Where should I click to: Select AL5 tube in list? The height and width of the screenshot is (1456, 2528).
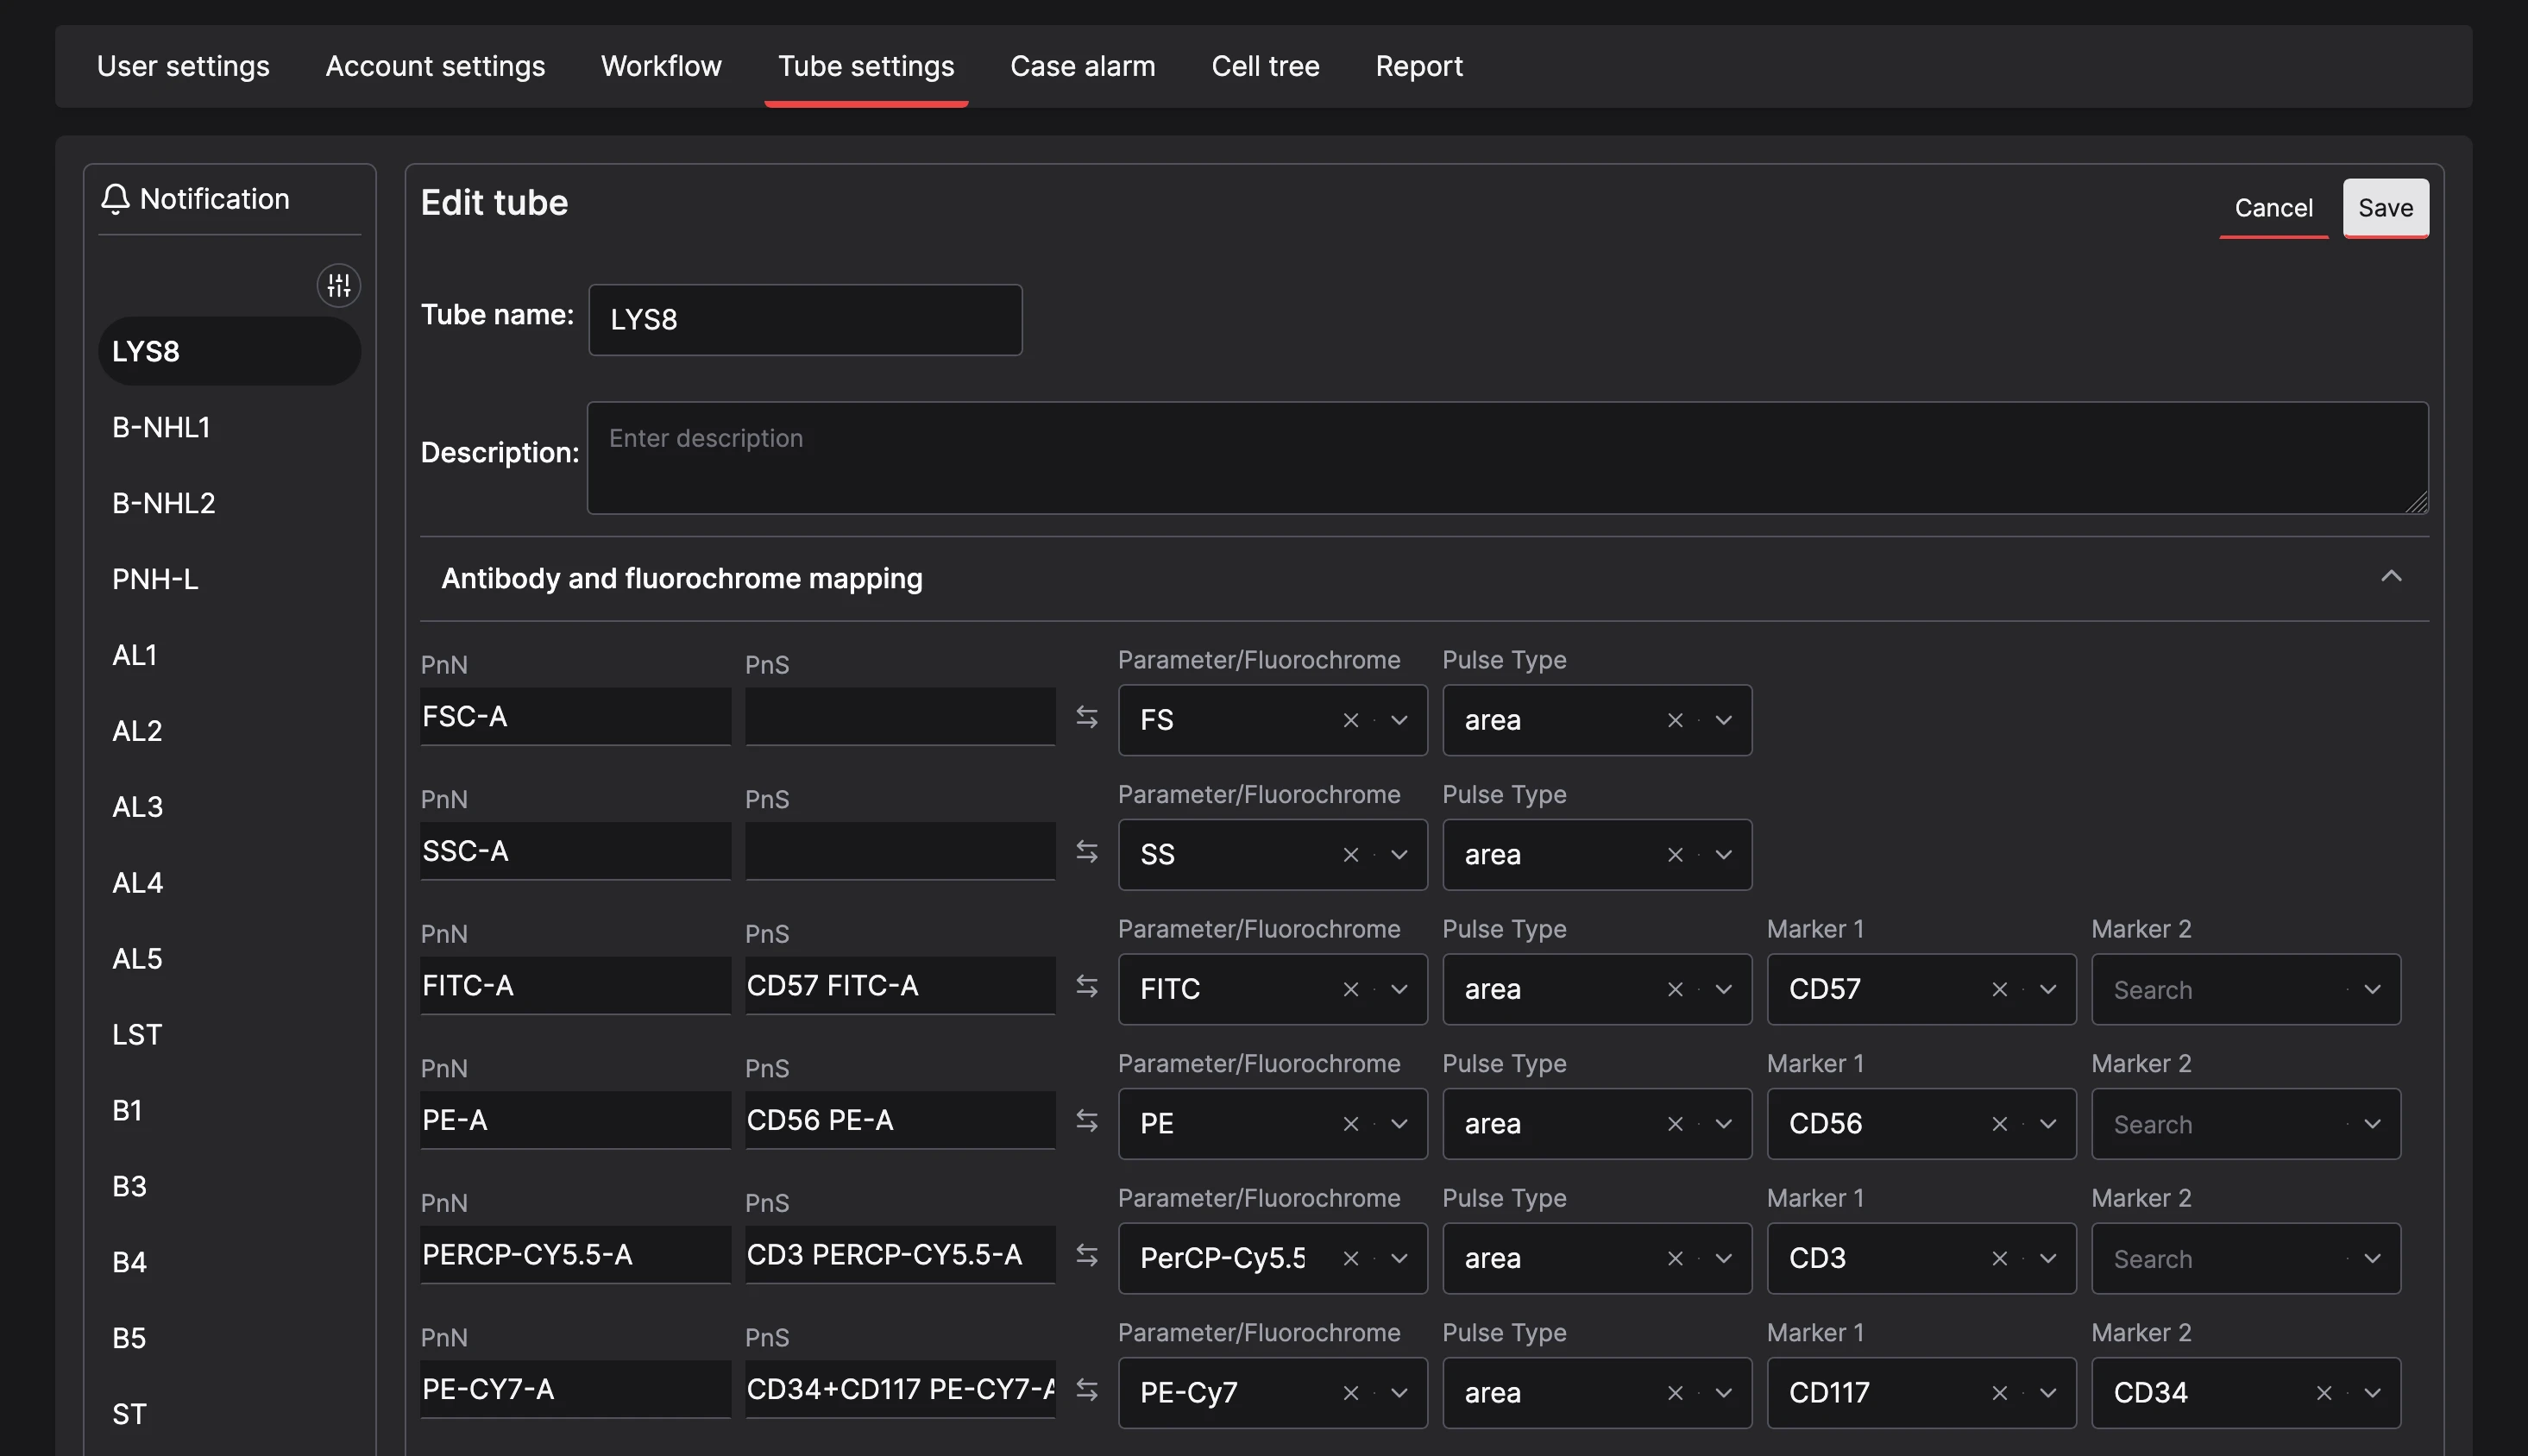point(229,958)
